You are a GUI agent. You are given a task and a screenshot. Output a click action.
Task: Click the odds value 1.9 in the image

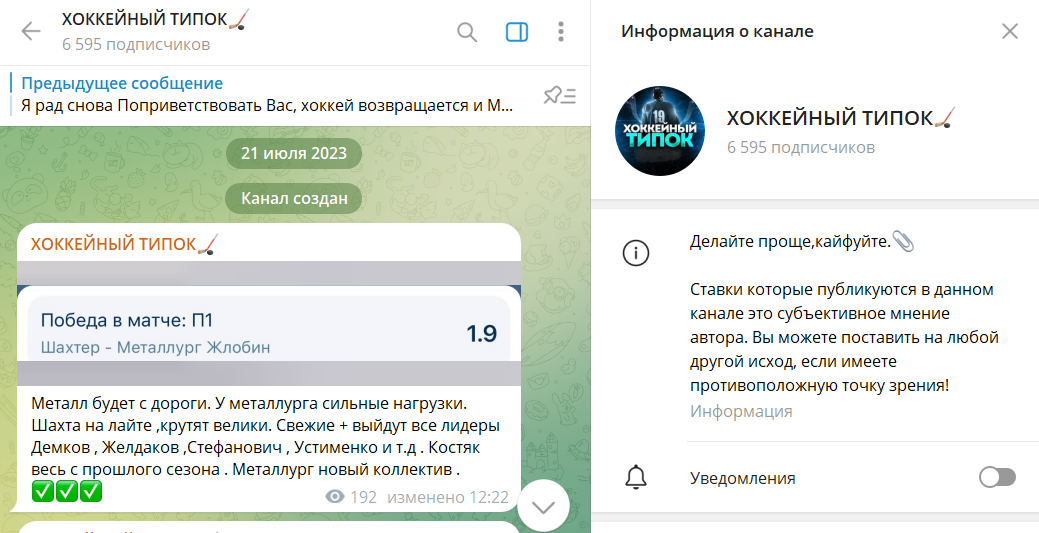tap(482, 333)
